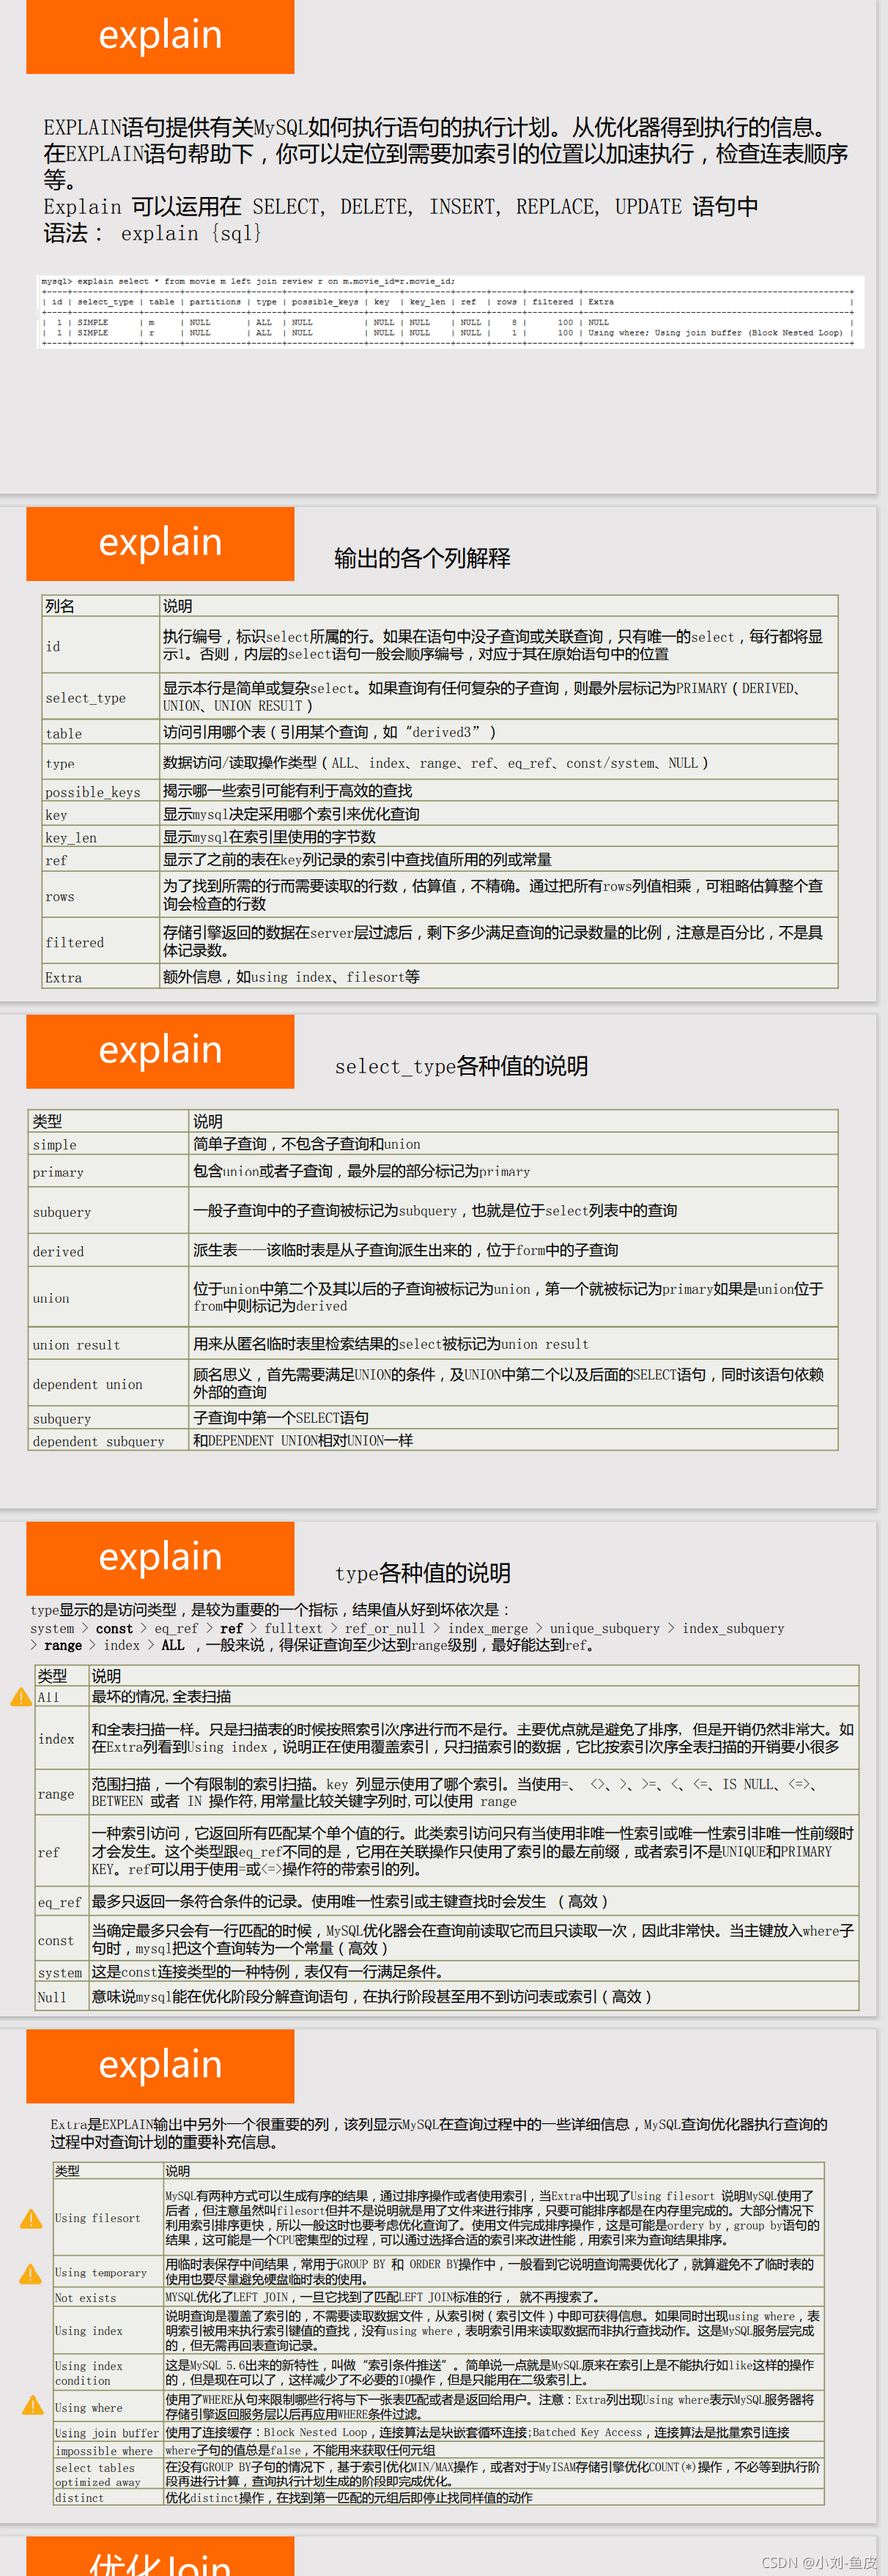The width and height of the screenshot is (888, 2576).
Task: Select the impossible where cell
Action: (109, 2451)
